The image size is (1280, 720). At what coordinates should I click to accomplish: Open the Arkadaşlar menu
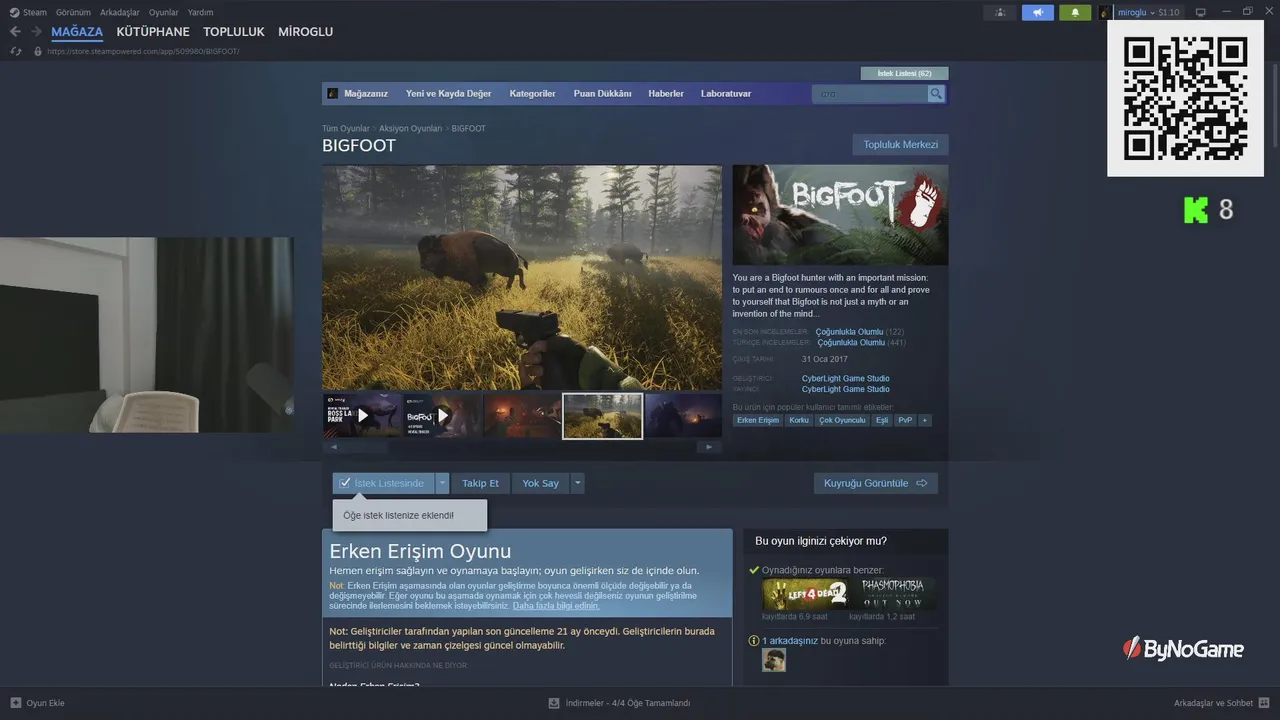pos(120,12)
